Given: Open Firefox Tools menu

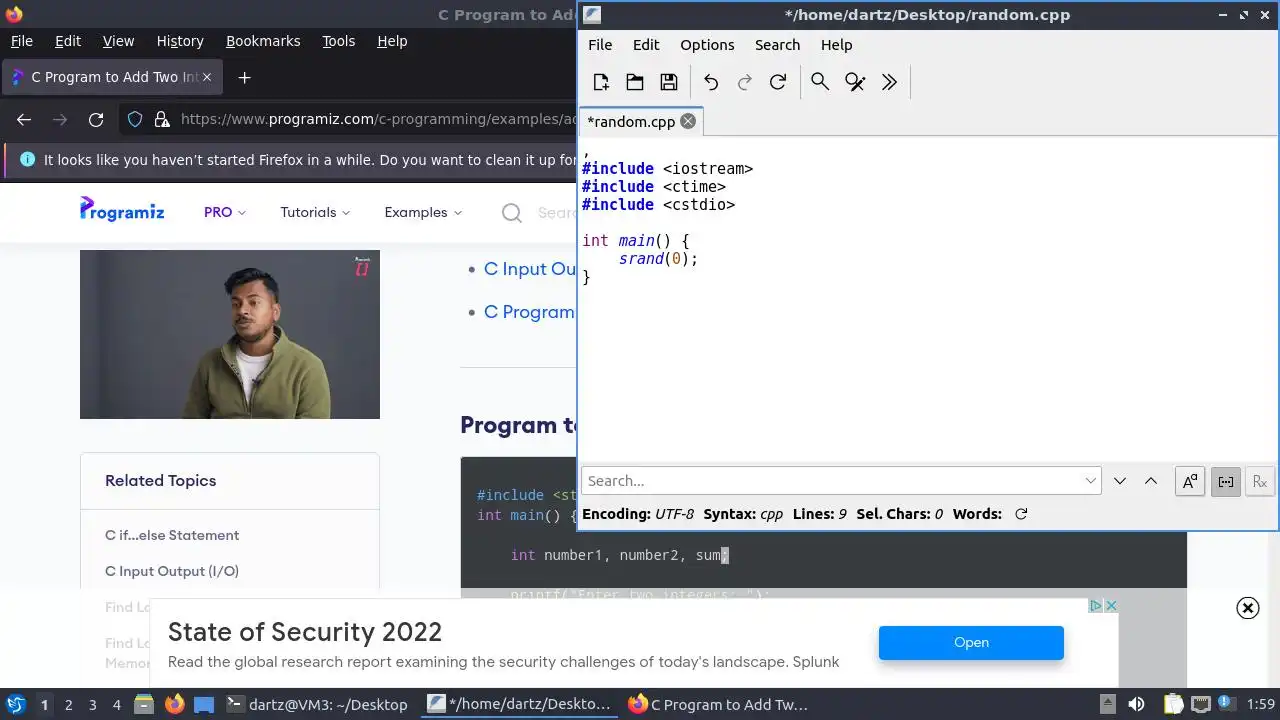Looking at the screenshot, I should 338,41.
